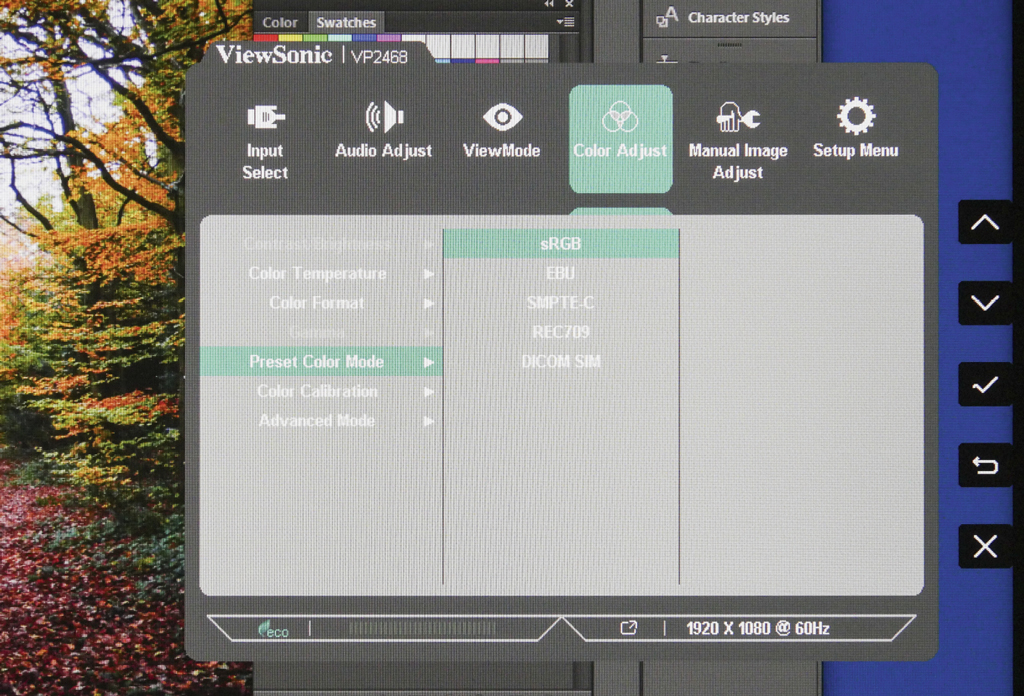The width and height of the screenshot is (1024, 696).
Task: Open the Setup Menu gear icon
Action: pos(855,117)
